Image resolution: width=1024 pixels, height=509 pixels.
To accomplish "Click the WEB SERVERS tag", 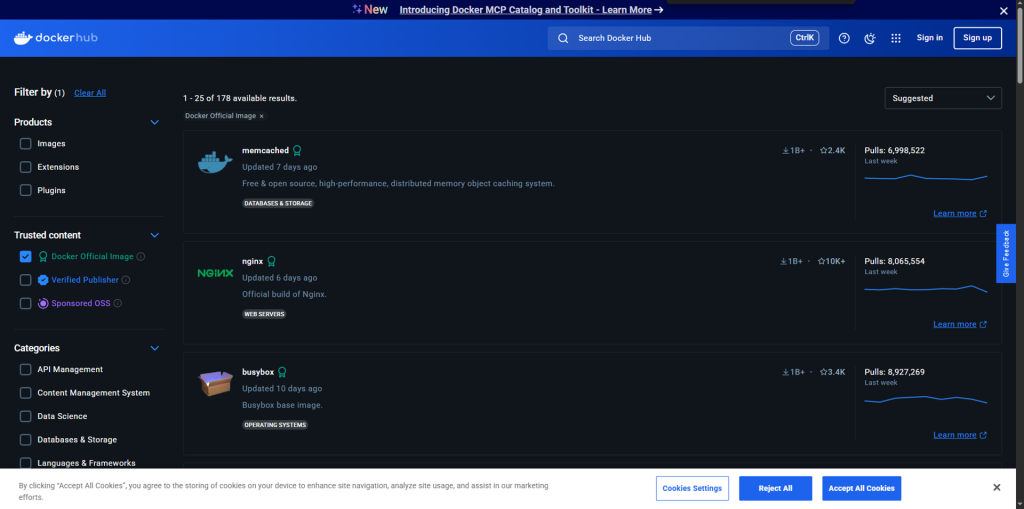I will 264,314.
